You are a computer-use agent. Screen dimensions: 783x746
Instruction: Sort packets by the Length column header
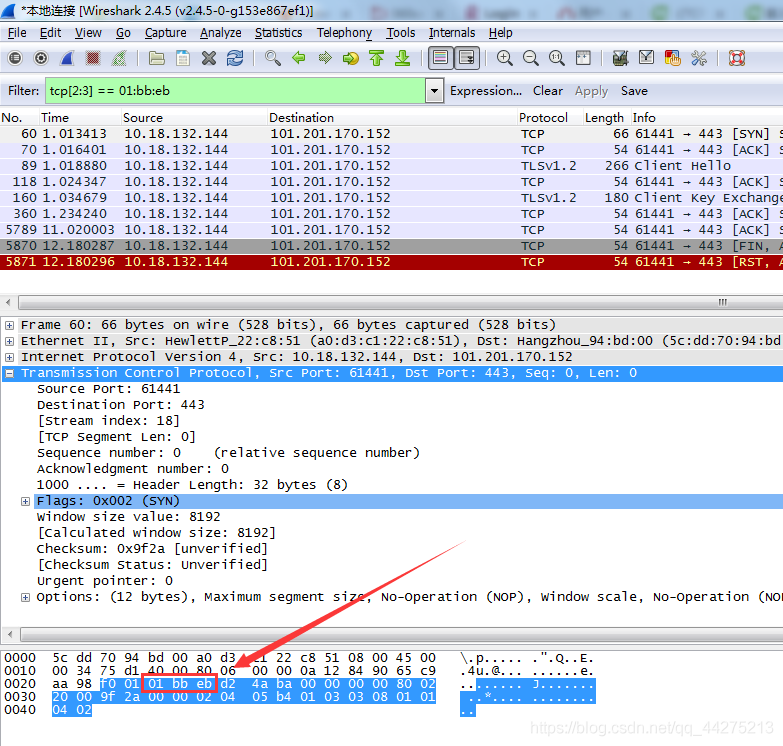606,118
